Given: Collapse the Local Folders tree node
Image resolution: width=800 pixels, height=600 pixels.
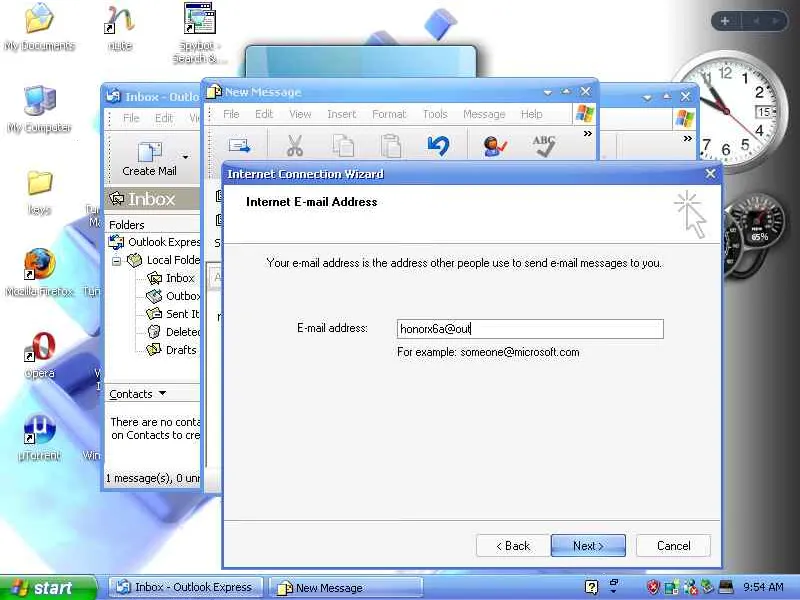Looking at the screenshot, I should [116, 261].
